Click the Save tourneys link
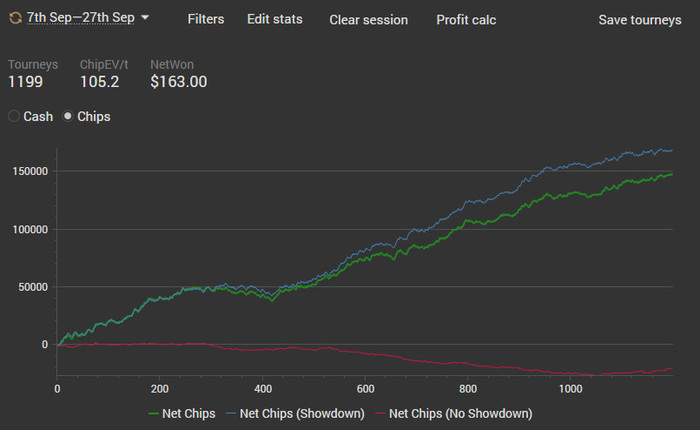Screen dimensions: 700x430 tap(640, 20)
